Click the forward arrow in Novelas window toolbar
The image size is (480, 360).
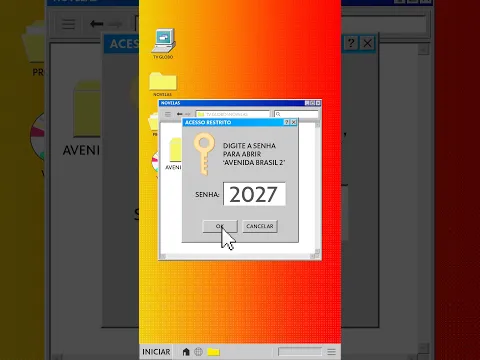tap(188, 114)
